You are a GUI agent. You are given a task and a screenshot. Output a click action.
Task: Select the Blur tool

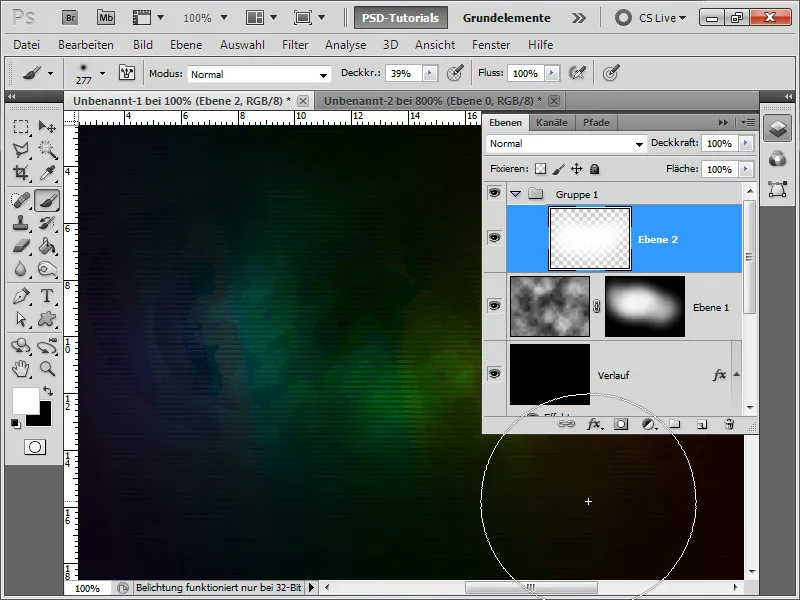pyautogui.click(x=21, y=269)
